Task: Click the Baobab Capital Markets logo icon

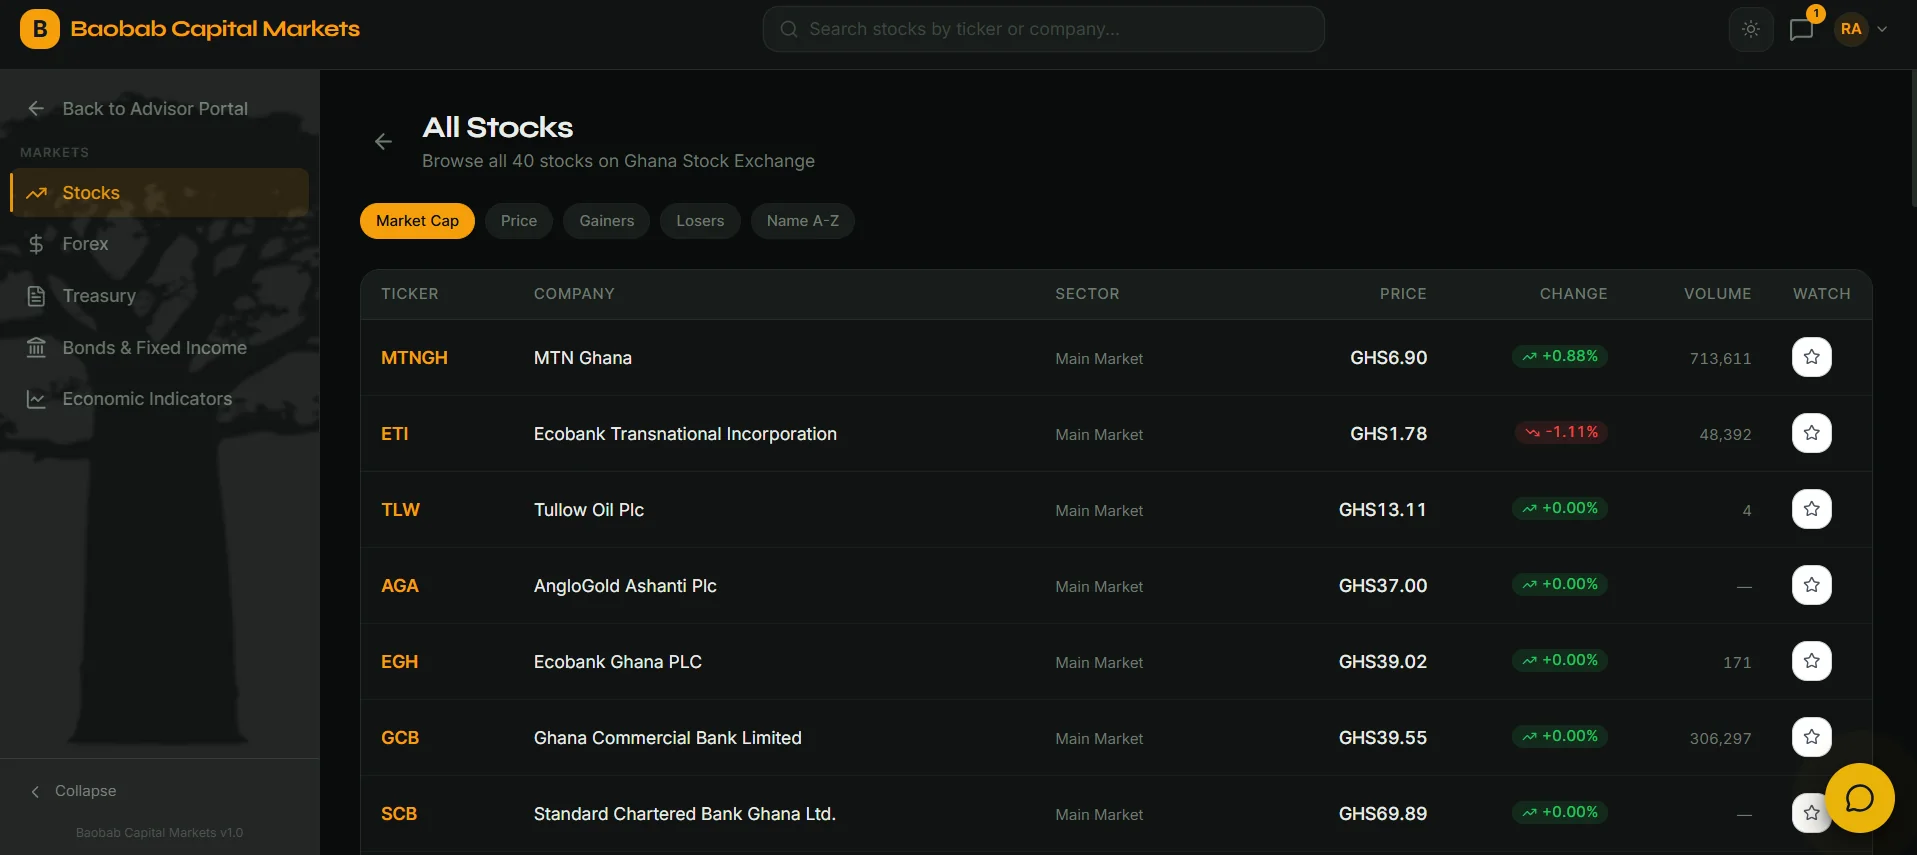Action: point(40,29)
